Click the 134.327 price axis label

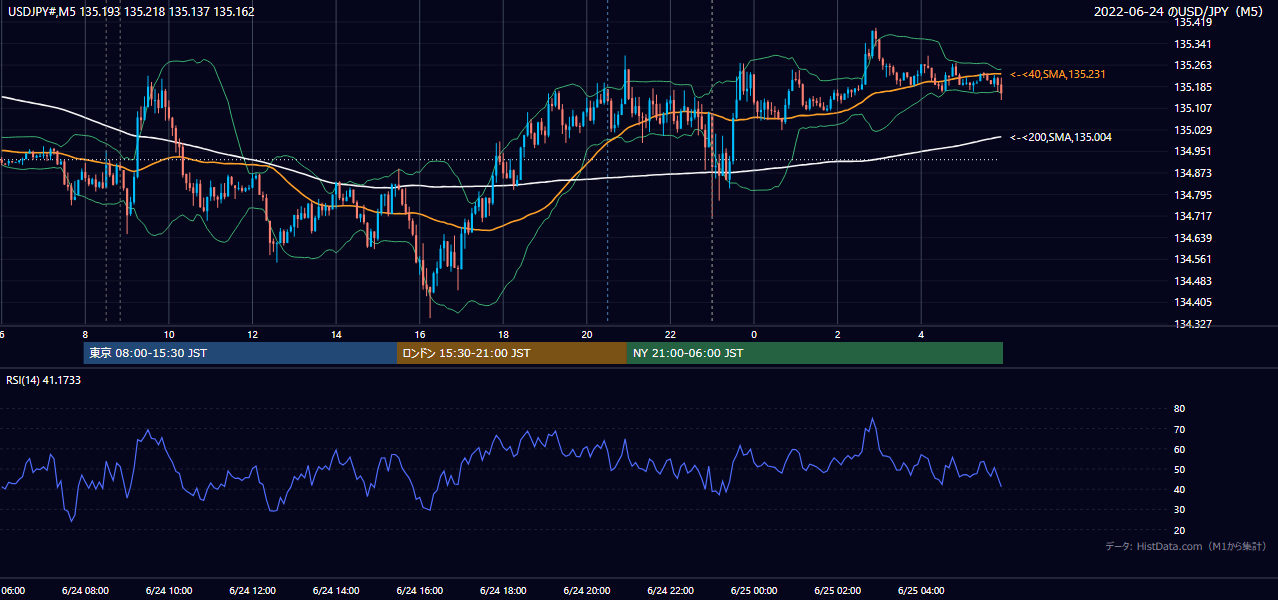click(1193, 324)
